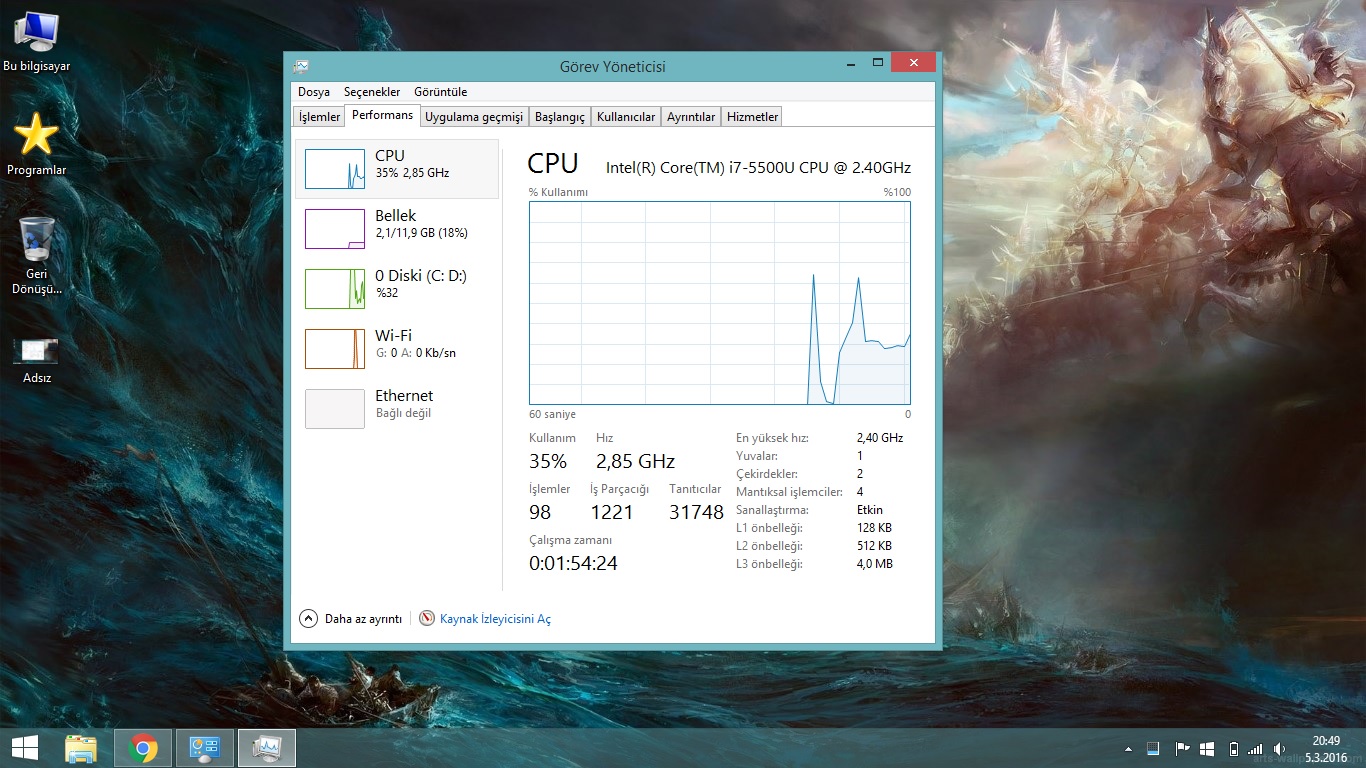This screenshot has width=1366, height=768.
Task: Switch to the Hizmetler tab
Action: 753,117
